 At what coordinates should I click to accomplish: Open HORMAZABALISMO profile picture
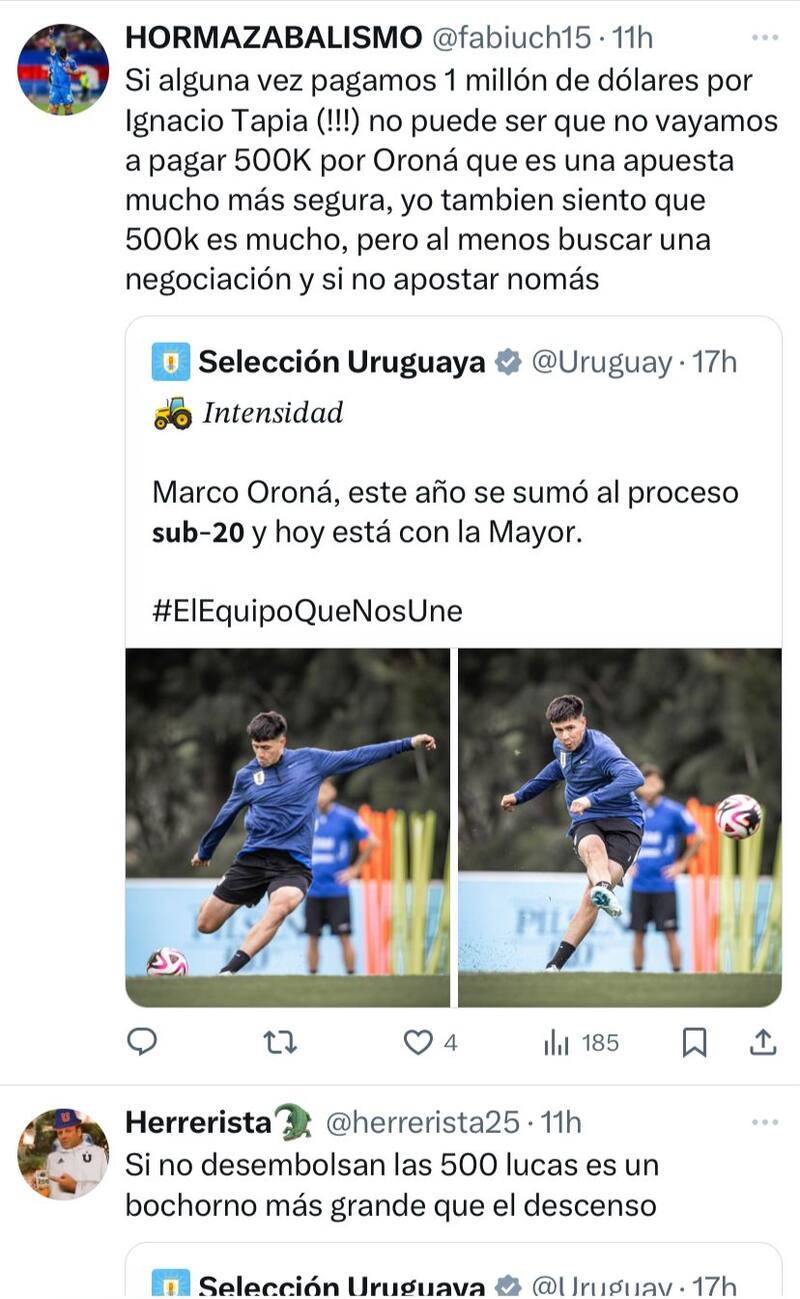63,70
